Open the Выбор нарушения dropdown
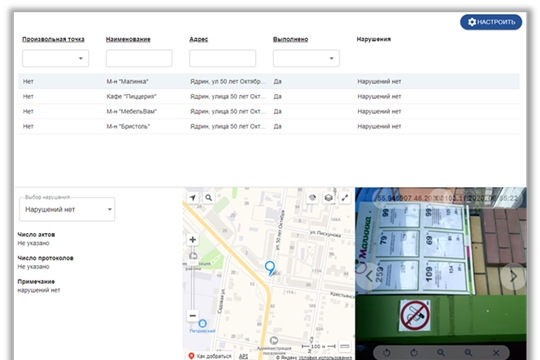This screenshot has width=540, height=360. point(67,209)
